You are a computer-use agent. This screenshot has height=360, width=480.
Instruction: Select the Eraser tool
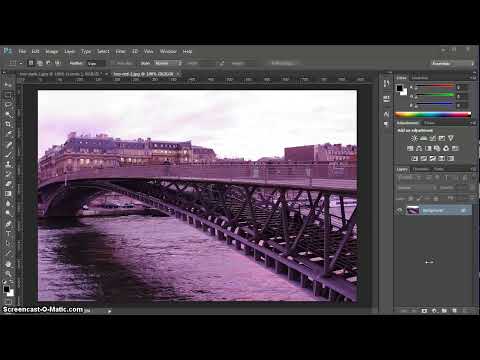coord(8,184)
